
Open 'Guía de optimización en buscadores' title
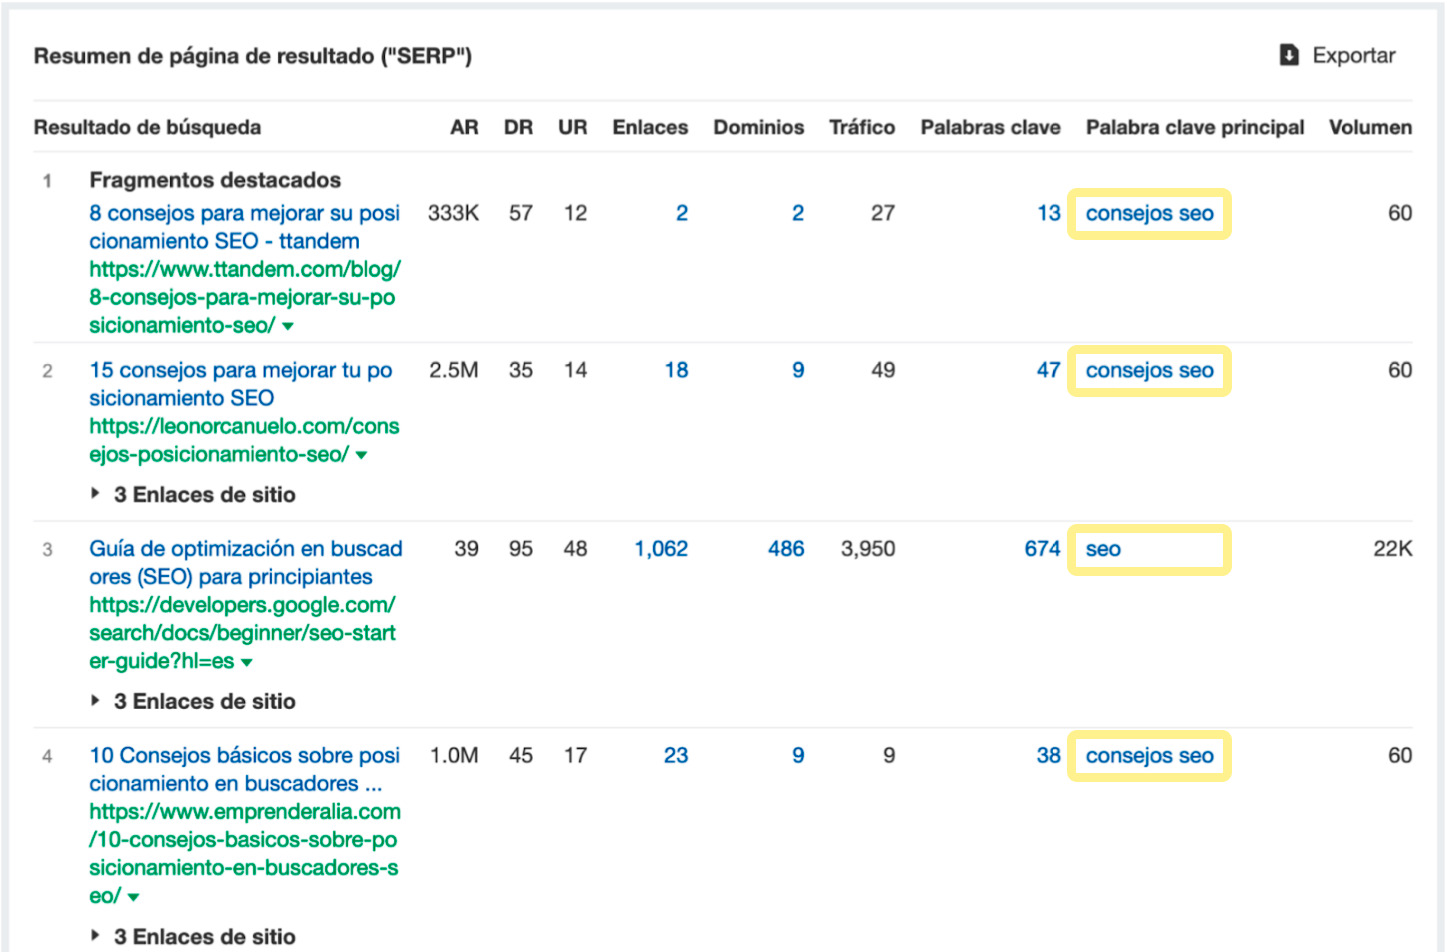coord(246,562)
